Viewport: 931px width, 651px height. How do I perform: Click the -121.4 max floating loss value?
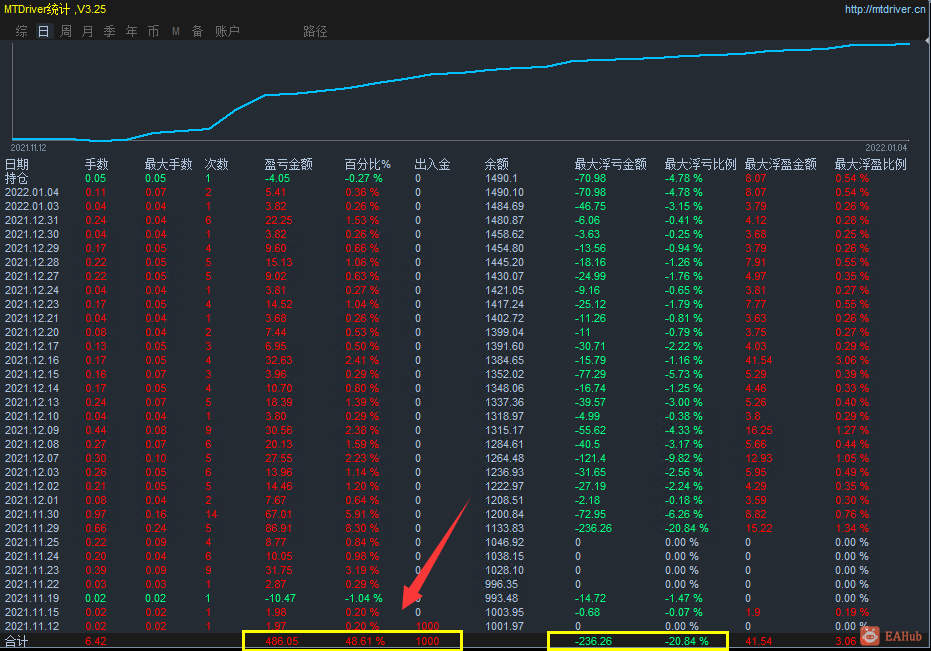tap(590, 459)
